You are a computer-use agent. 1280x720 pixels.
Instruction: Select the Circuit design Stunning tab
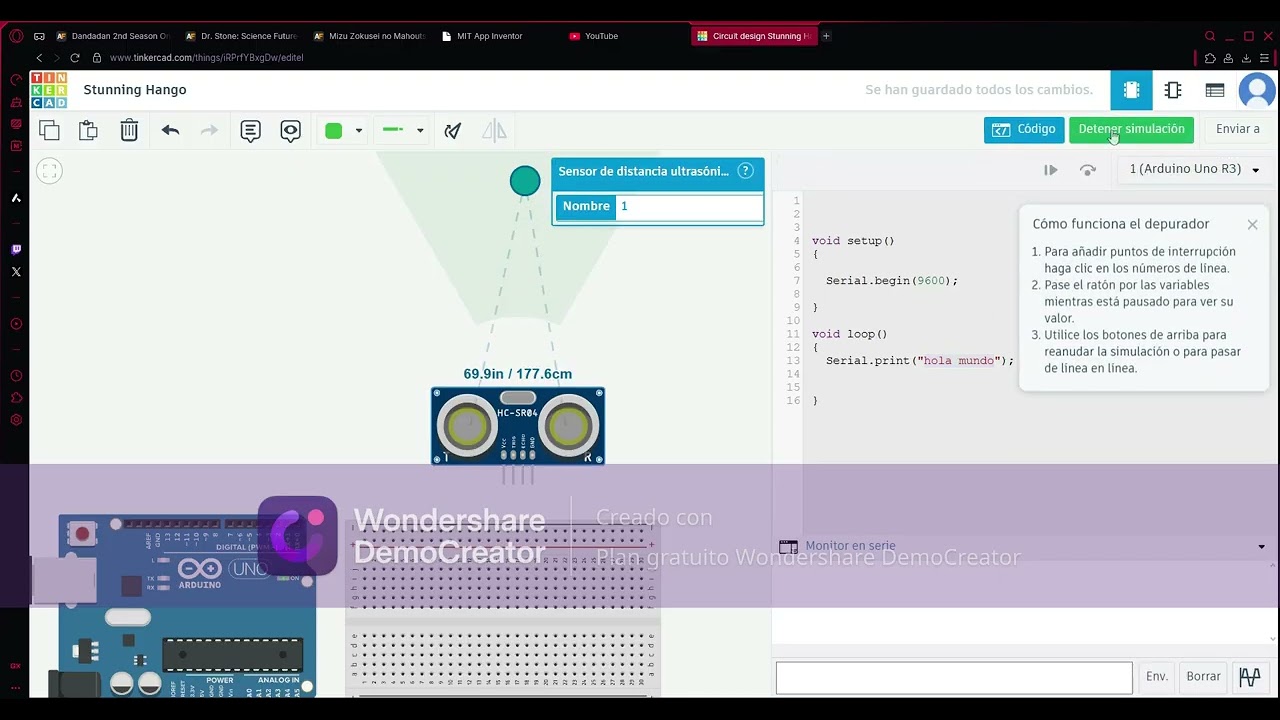pos(755,36)
